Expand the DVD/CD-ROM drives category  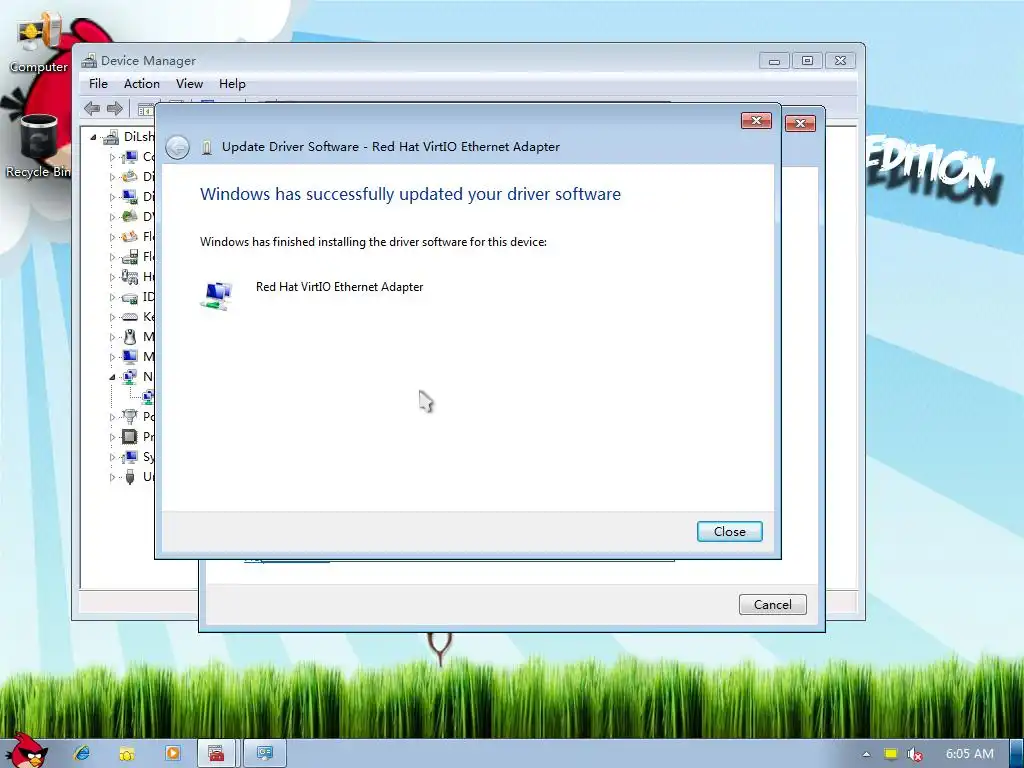pos(112,217)
